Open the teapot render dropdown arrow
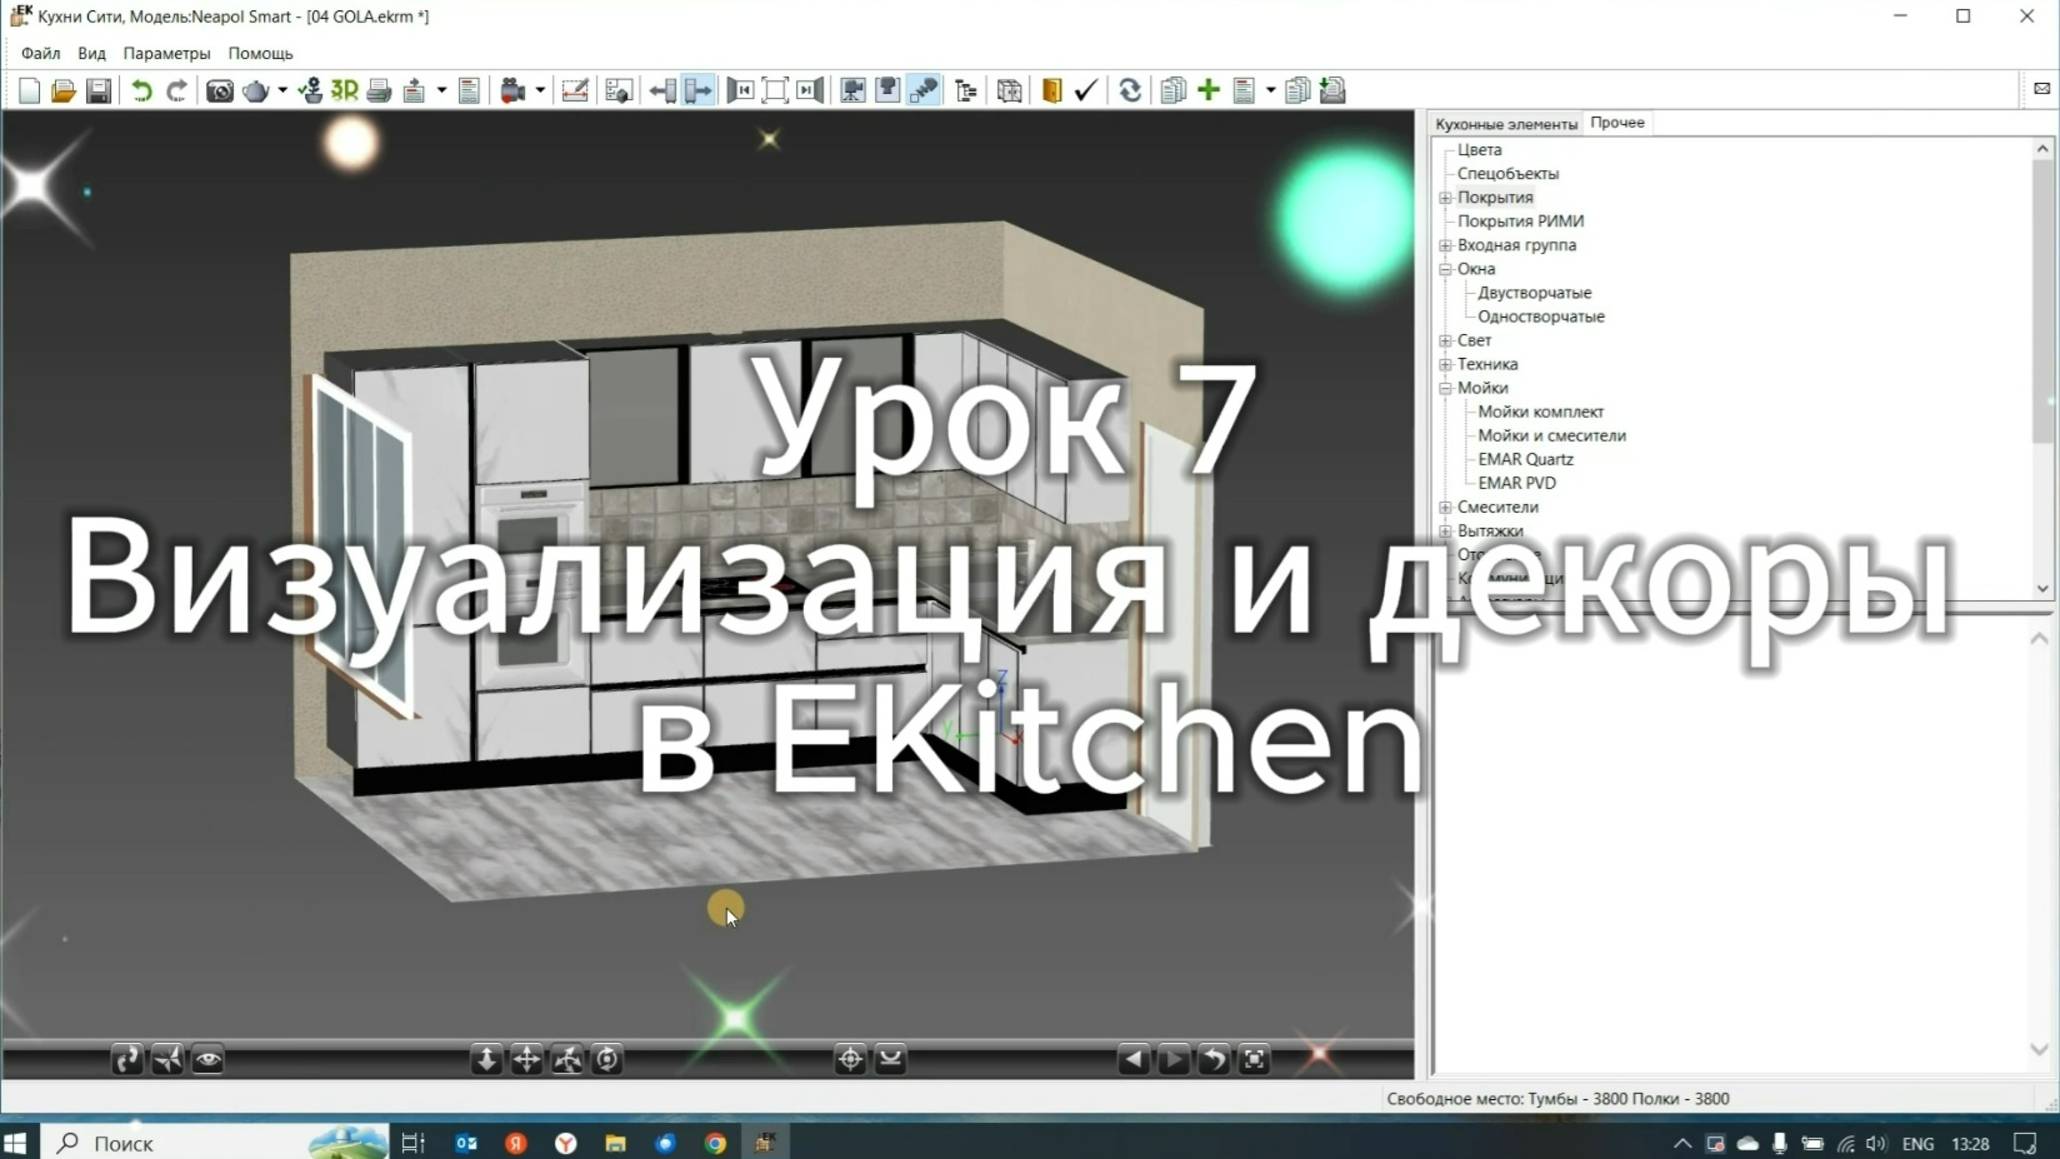2060x1159 pixels. pyautogui.click(x=282, y=91)
